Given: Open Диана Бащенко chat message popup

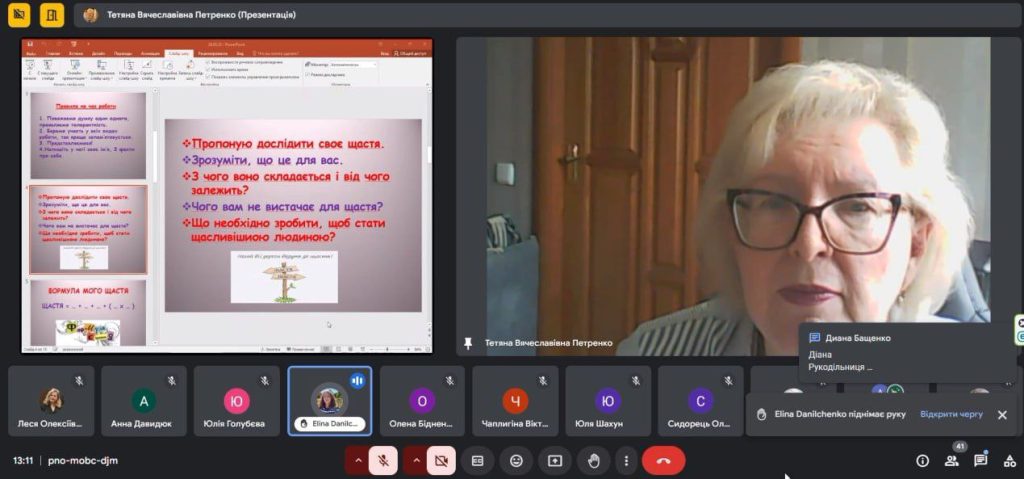Looking at the screenshot, I should (905, 353).
